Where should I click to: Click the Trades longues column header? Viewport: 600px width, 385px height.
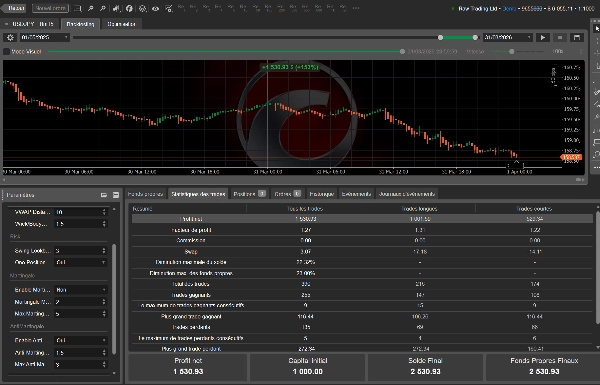[x=419, y=209]
